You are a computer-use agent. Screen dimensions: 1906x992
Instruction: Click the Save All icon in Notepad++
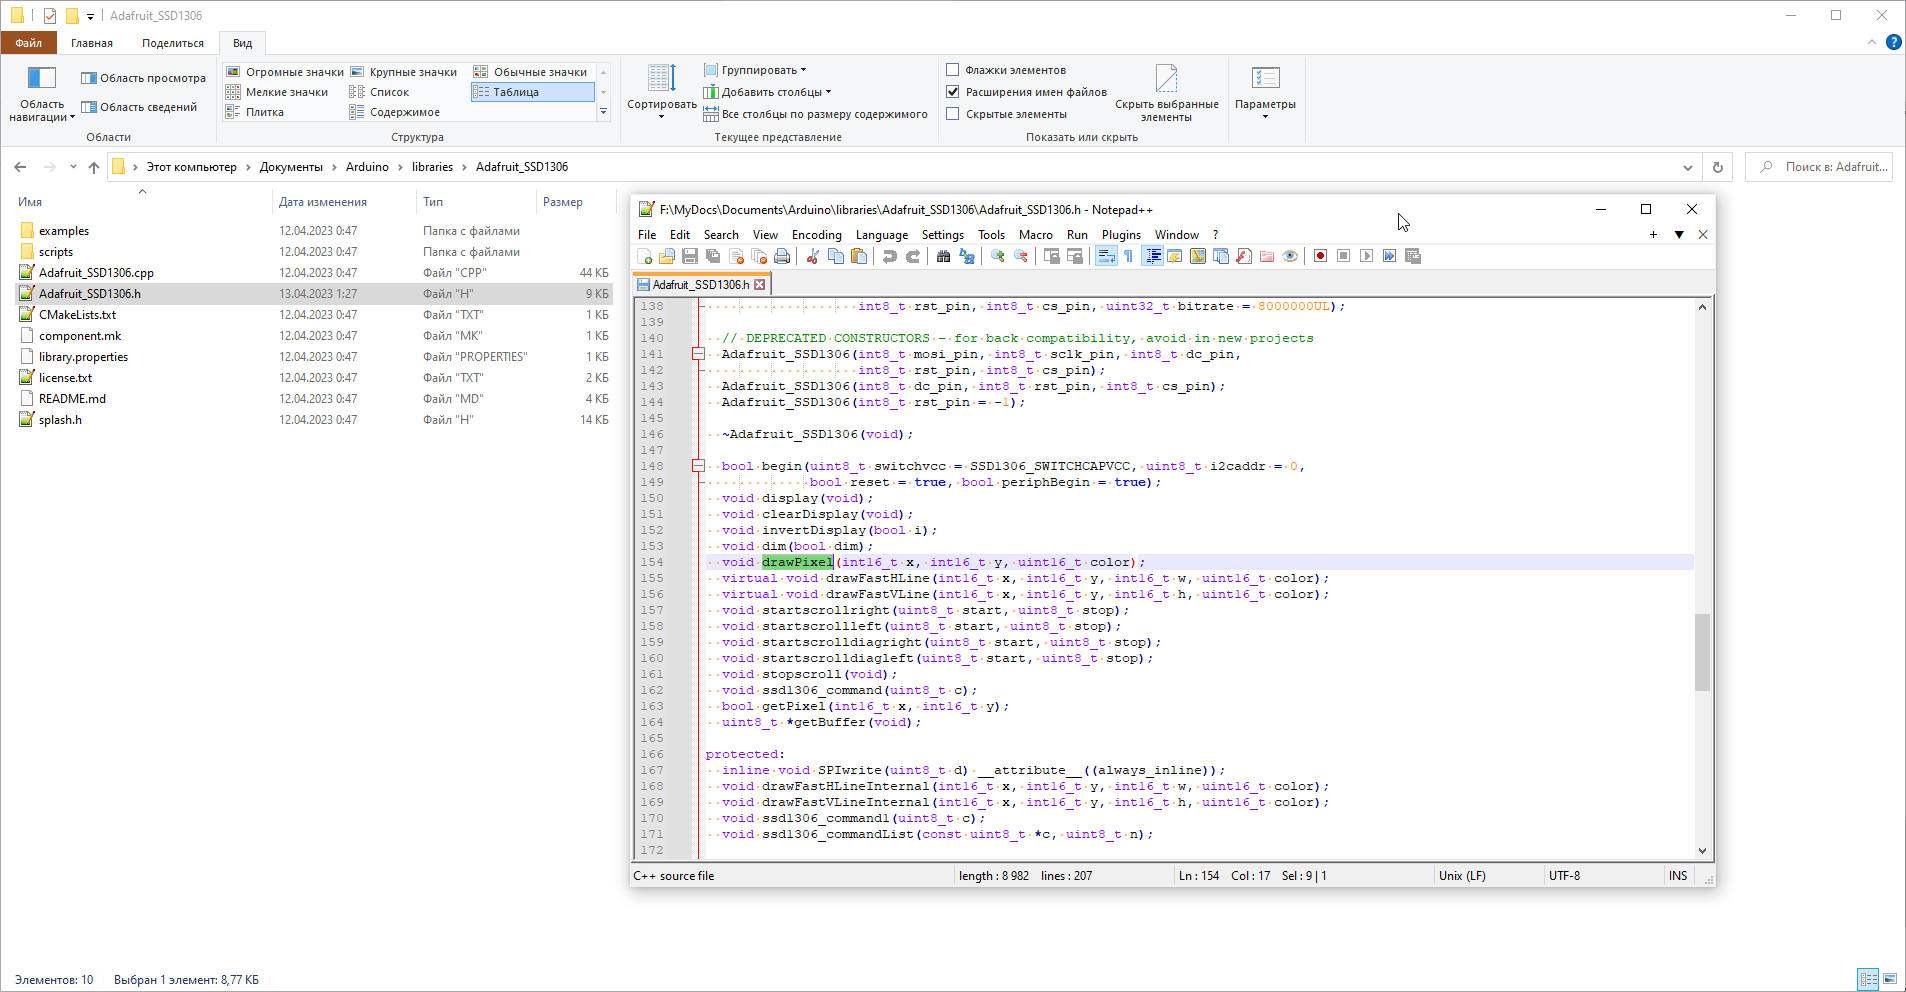[713, 257]
